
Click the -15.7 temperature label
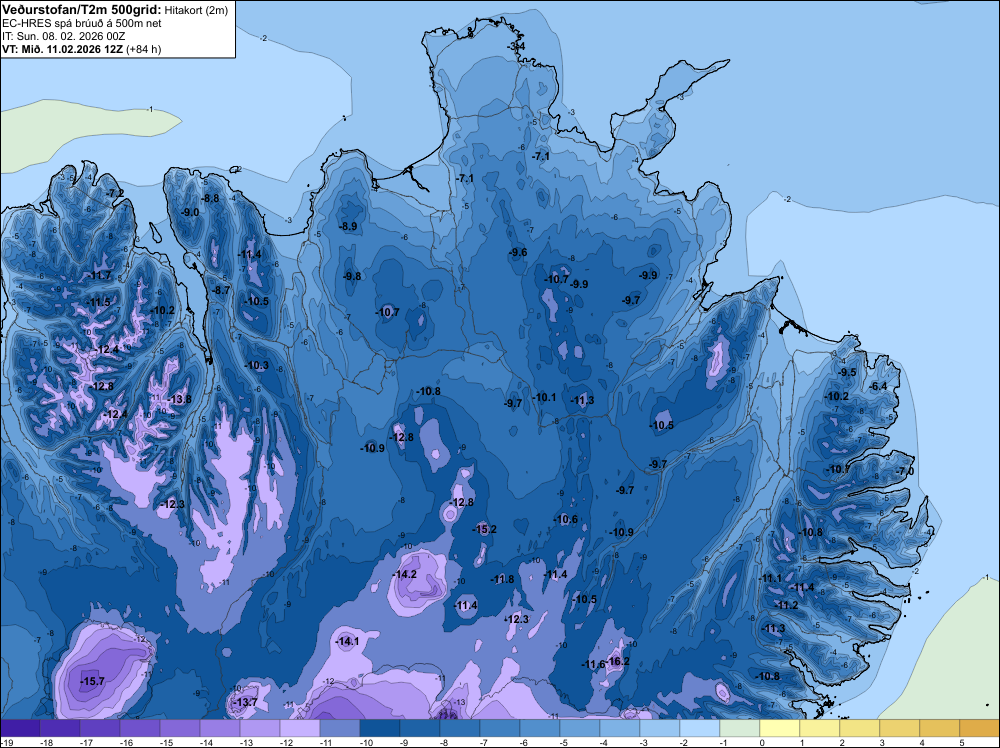click(92, 681)
